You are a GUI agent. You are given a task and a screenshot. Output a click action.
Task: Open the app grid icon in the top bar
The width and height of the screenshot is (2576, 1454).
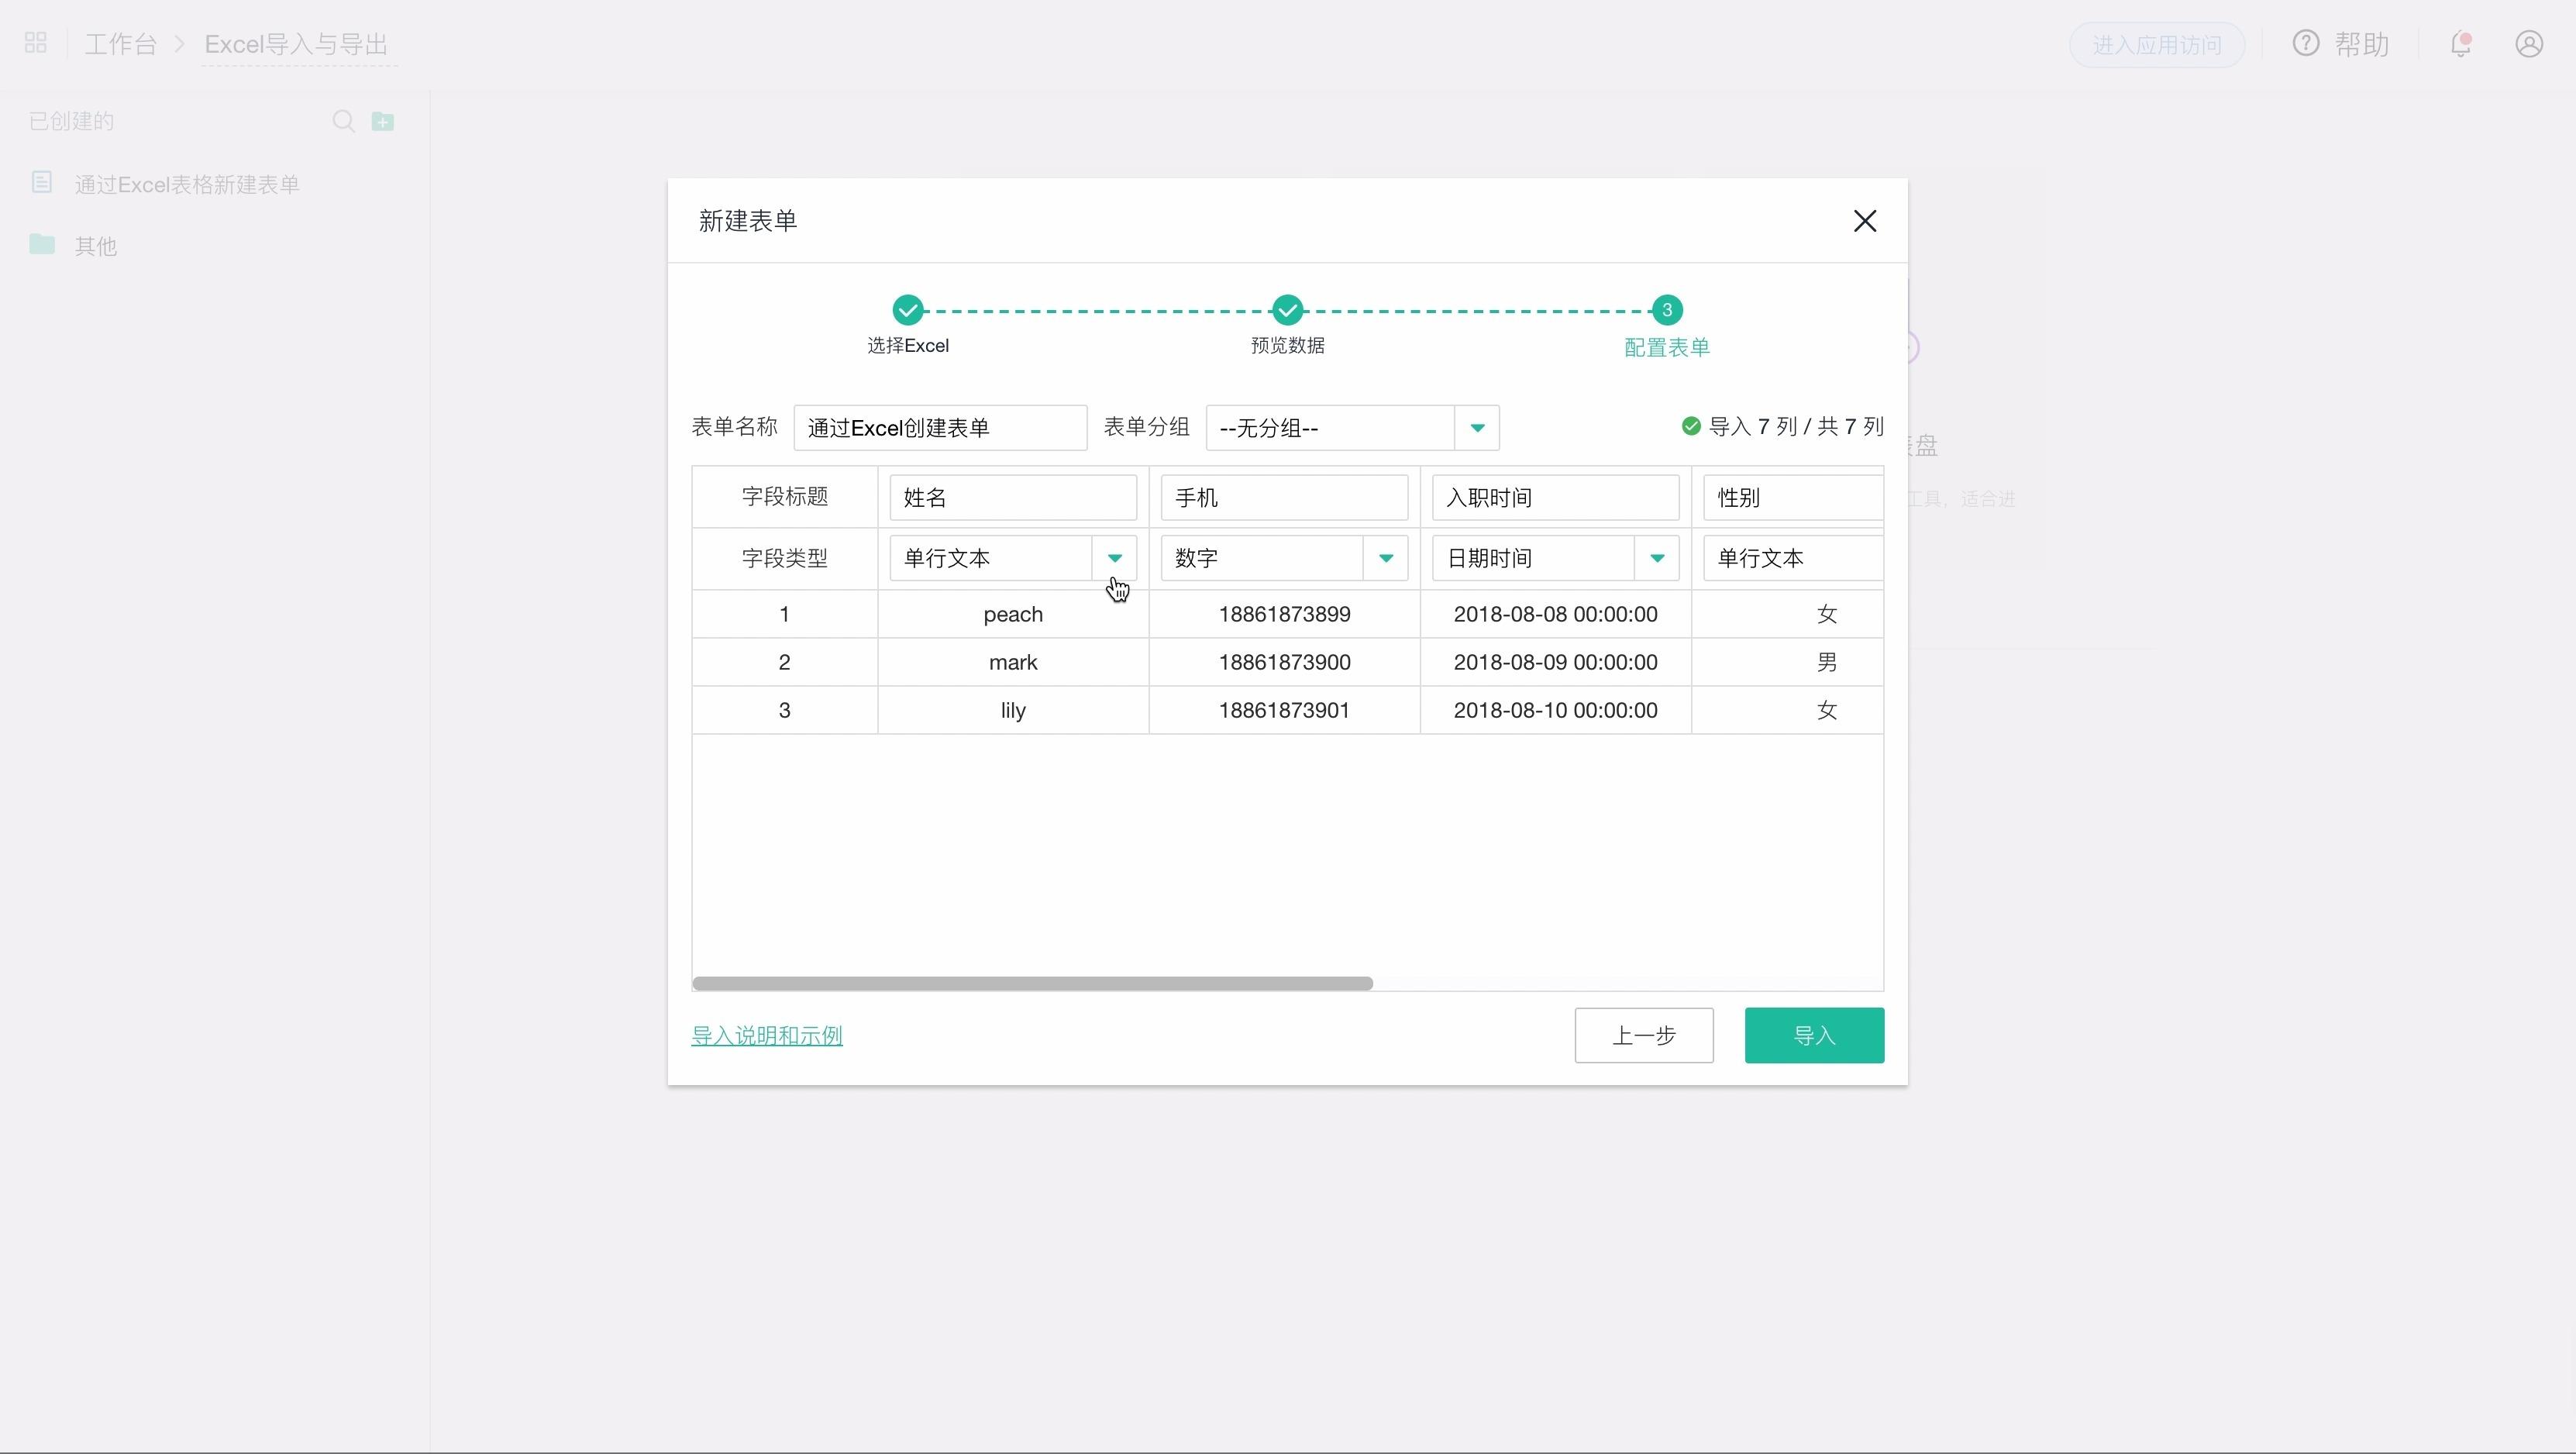36,43
